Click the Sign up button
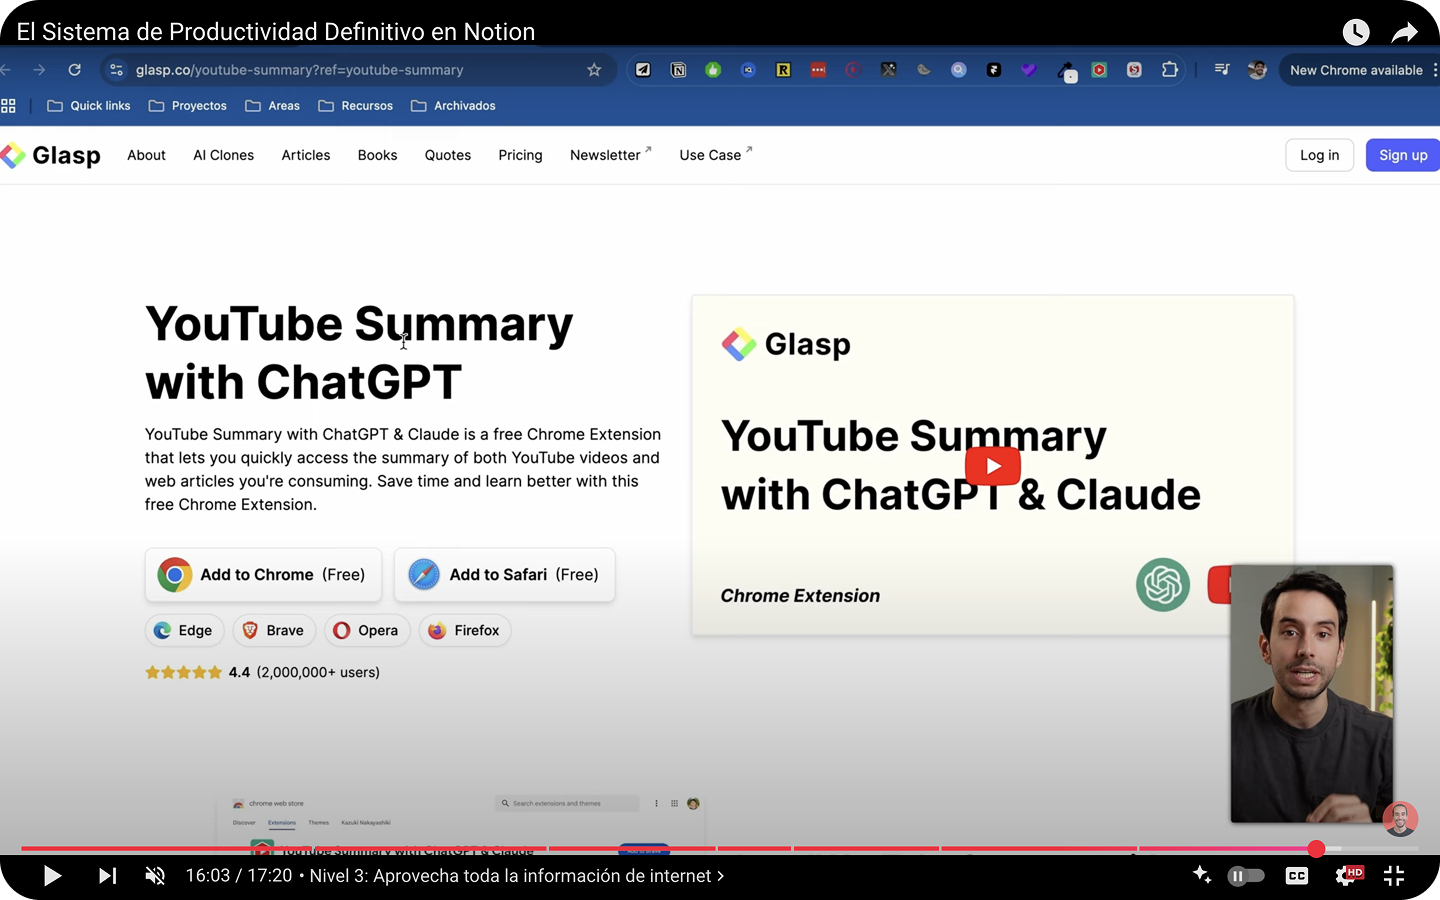This screenshot has width=1440, height=900. tap(1403, 155)
